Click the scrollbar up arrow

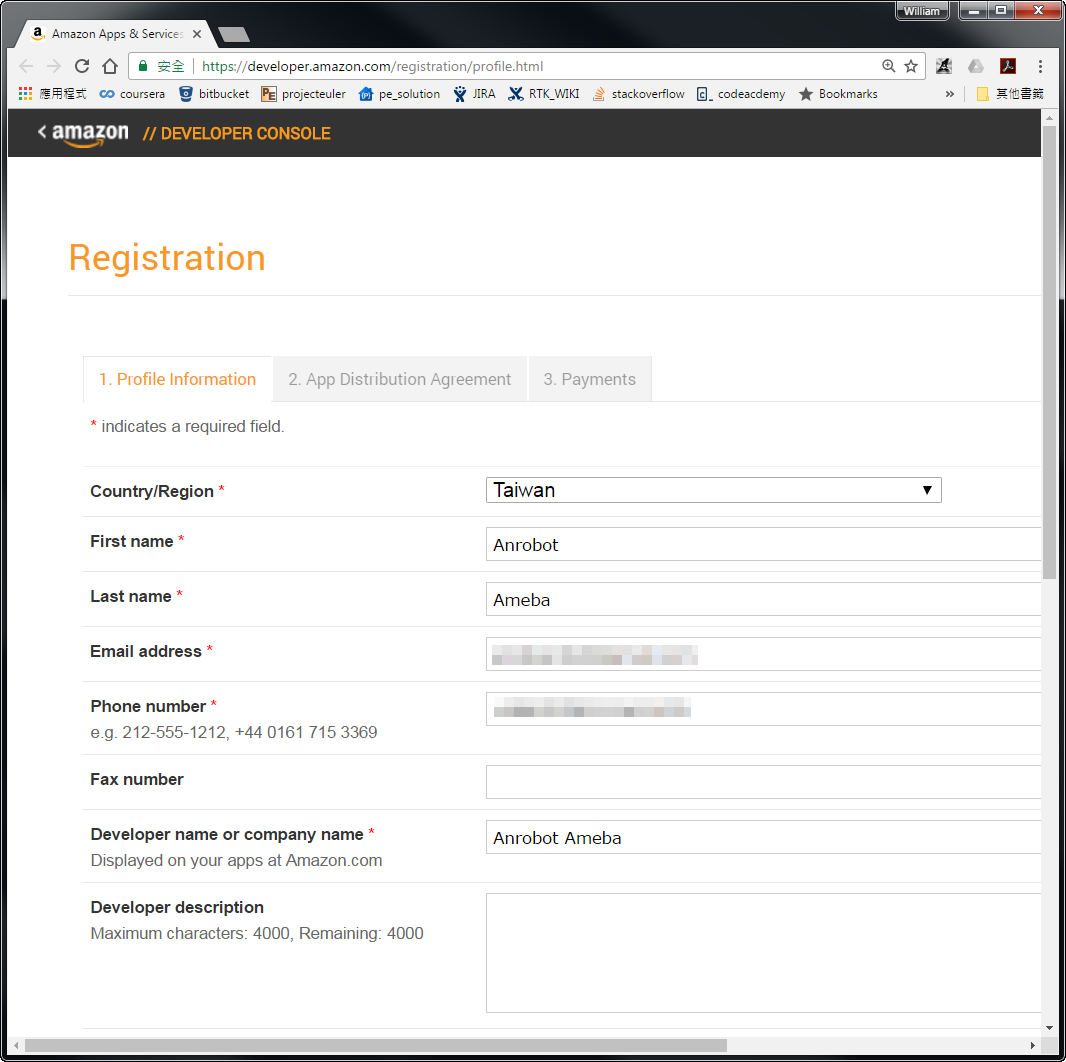click(x=1049, y=118)
